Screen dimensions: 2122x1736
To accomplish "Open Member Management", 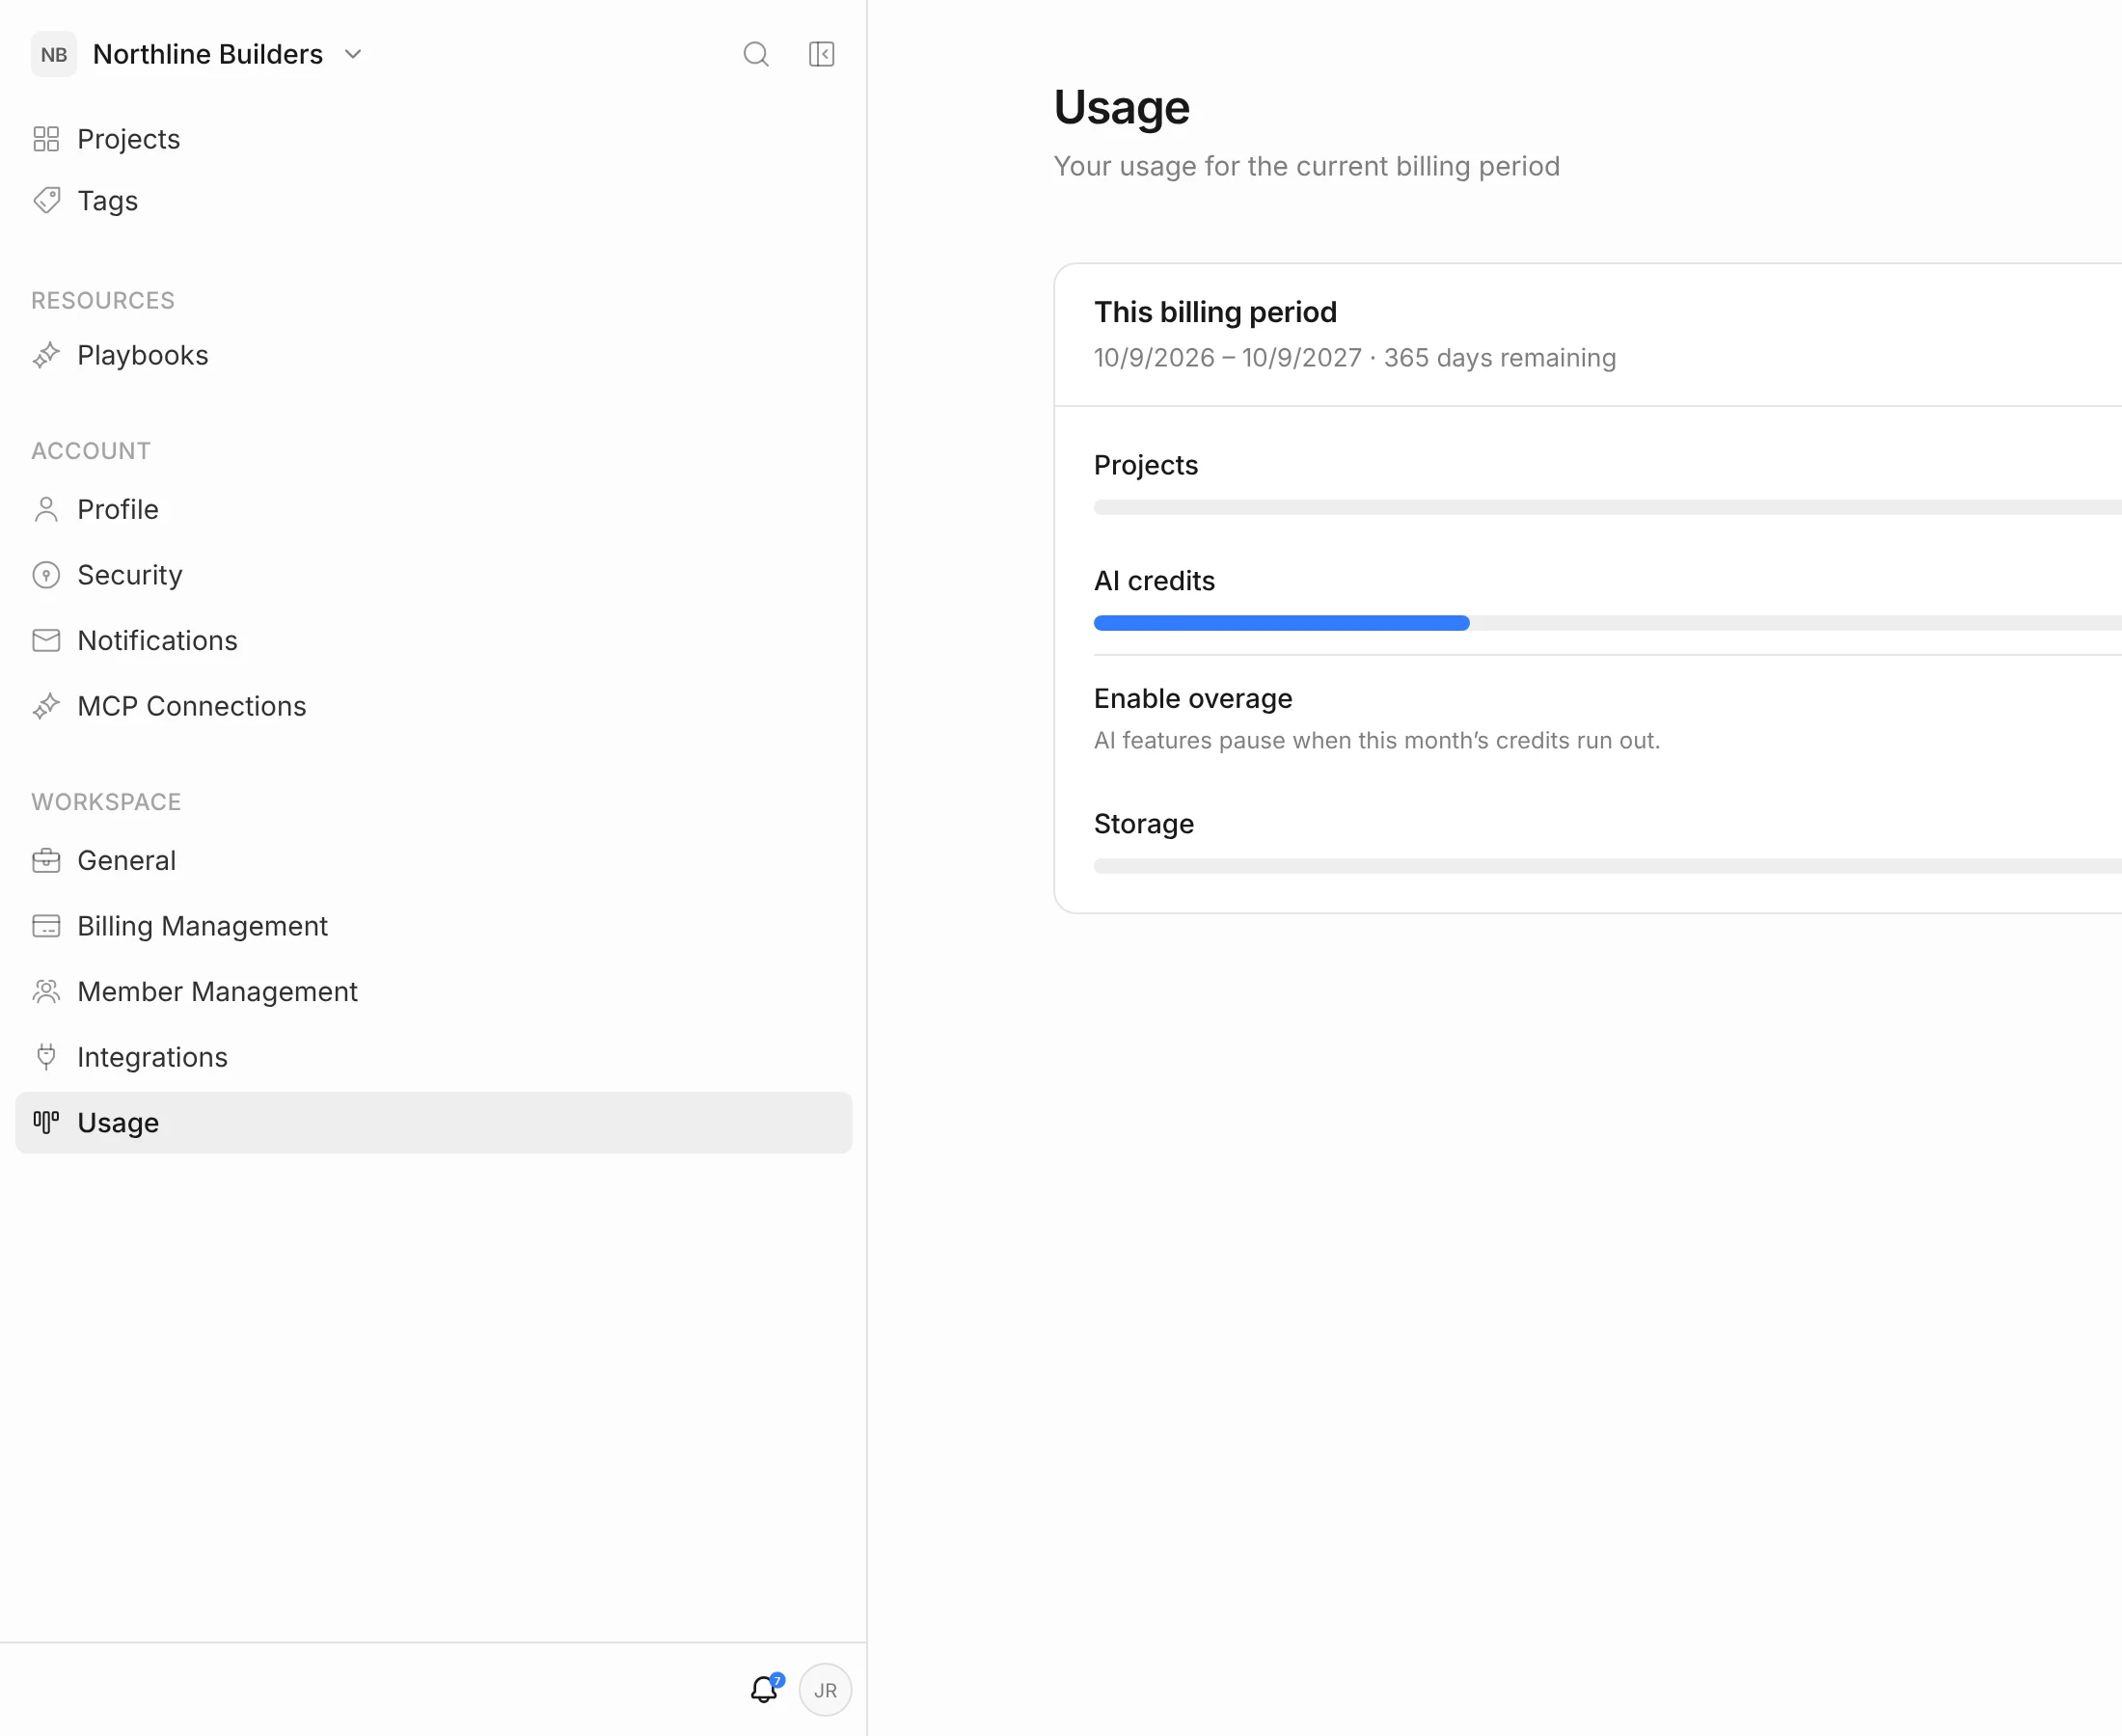I will pos(433,991).
